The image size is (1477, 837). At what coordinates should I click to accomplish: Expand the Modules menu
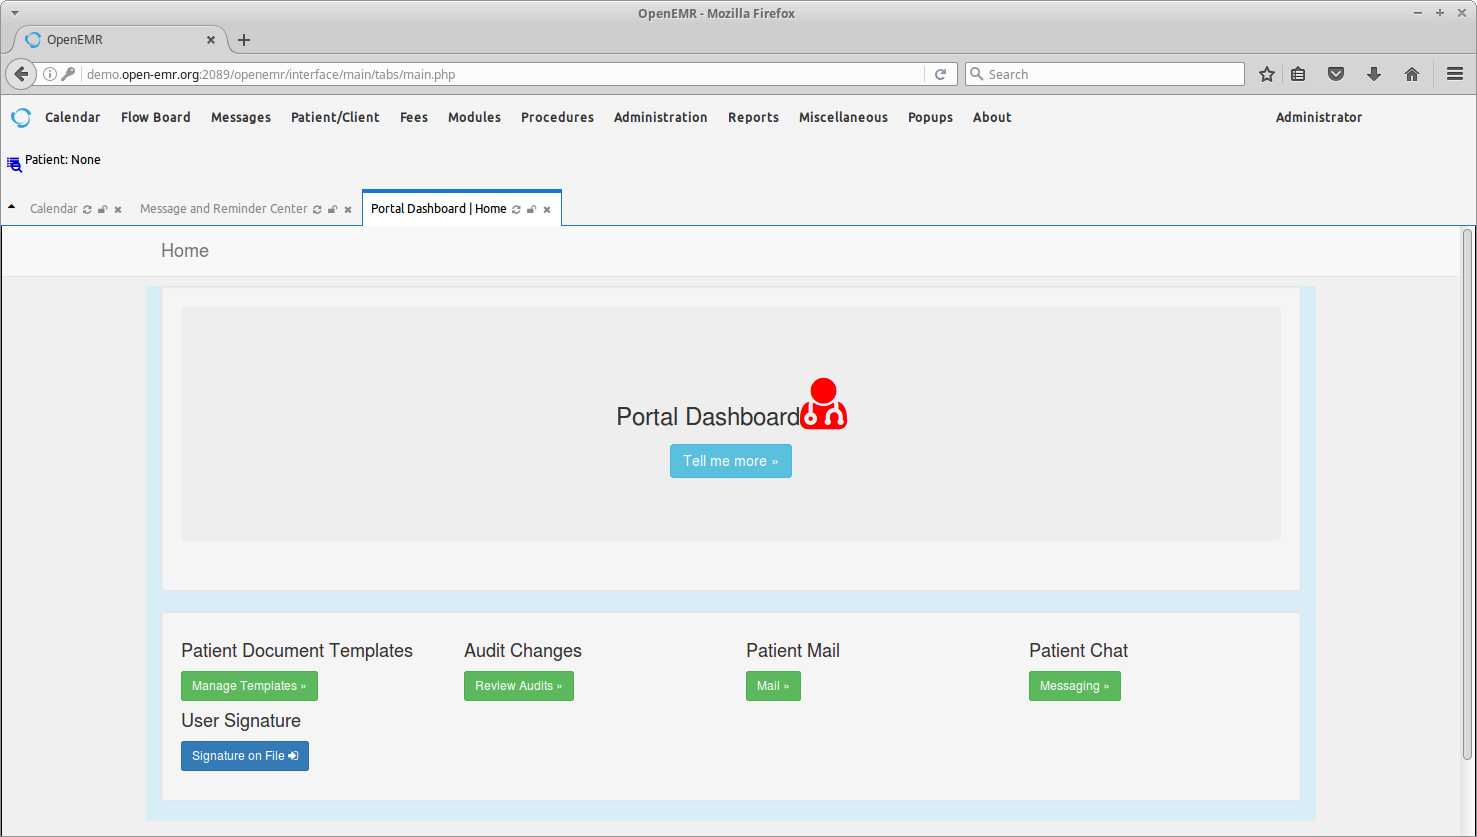[474, 117]
